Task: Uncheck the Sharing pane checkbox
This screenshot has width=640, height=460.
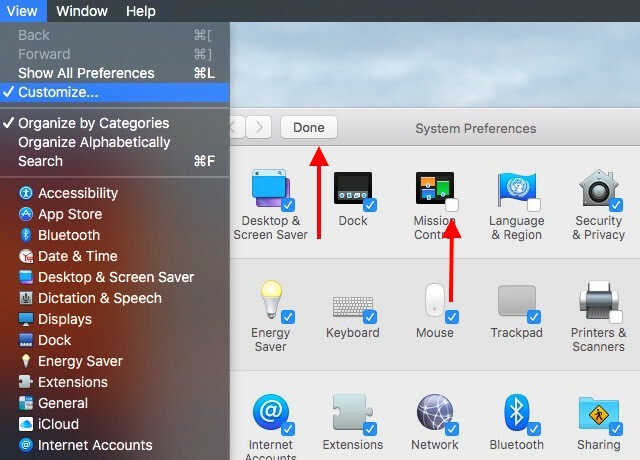Action: coord(616,429)
